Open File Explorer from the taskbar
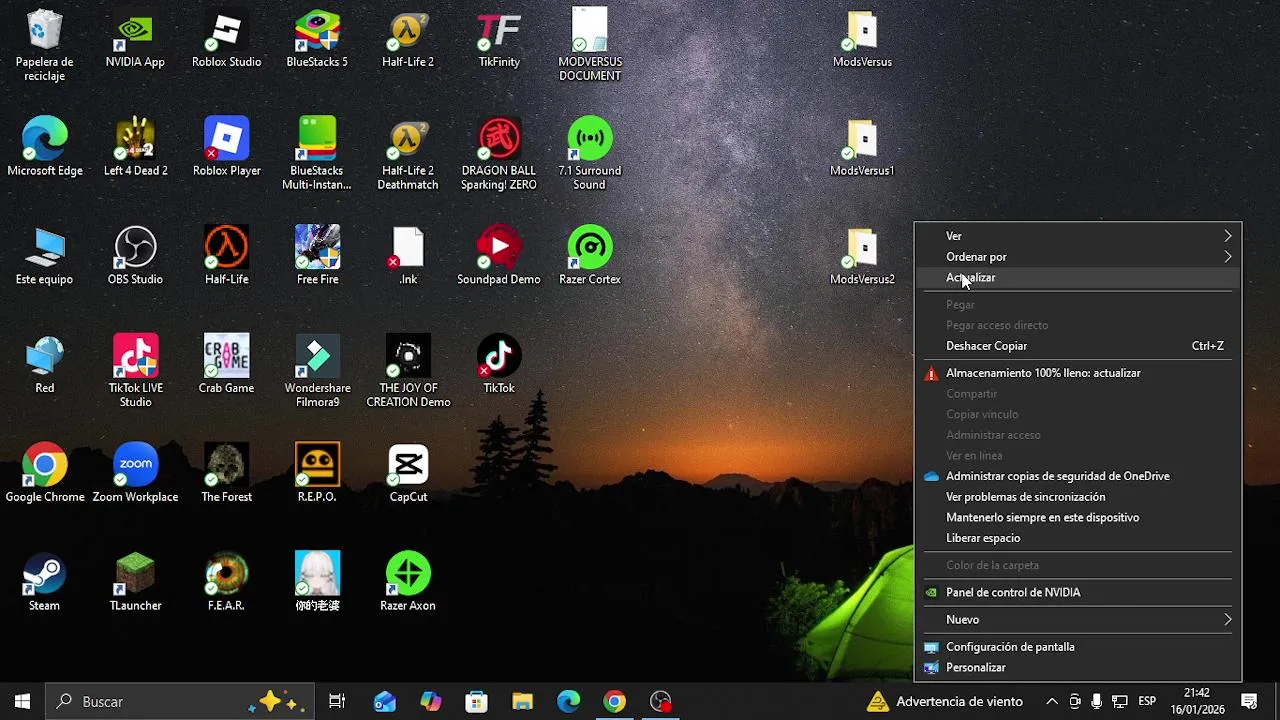This screenshot has width=1280, height=720. click(523, 702)
